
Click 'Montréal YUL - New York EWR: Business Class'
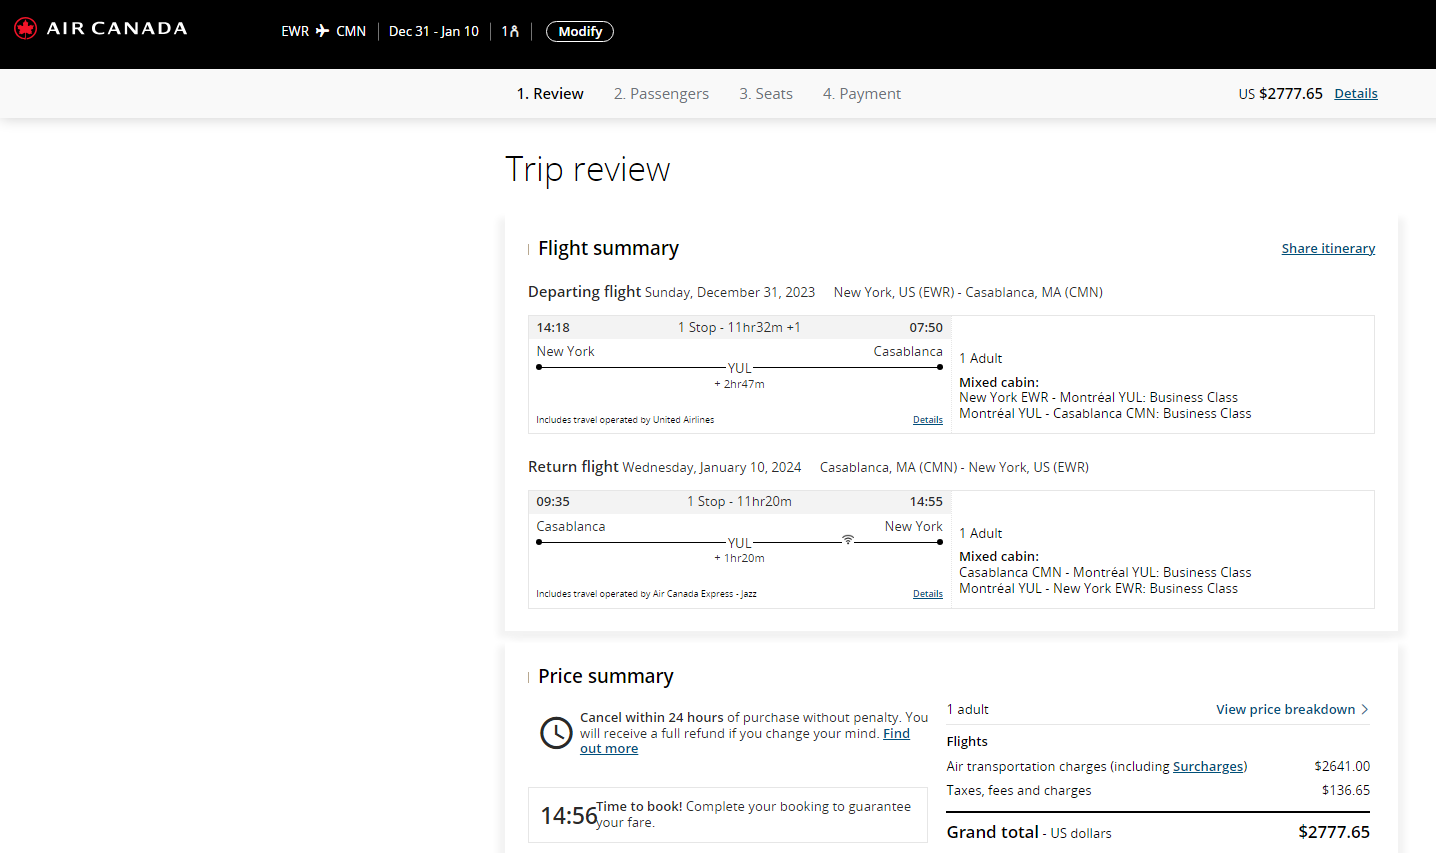(1098, 588)
